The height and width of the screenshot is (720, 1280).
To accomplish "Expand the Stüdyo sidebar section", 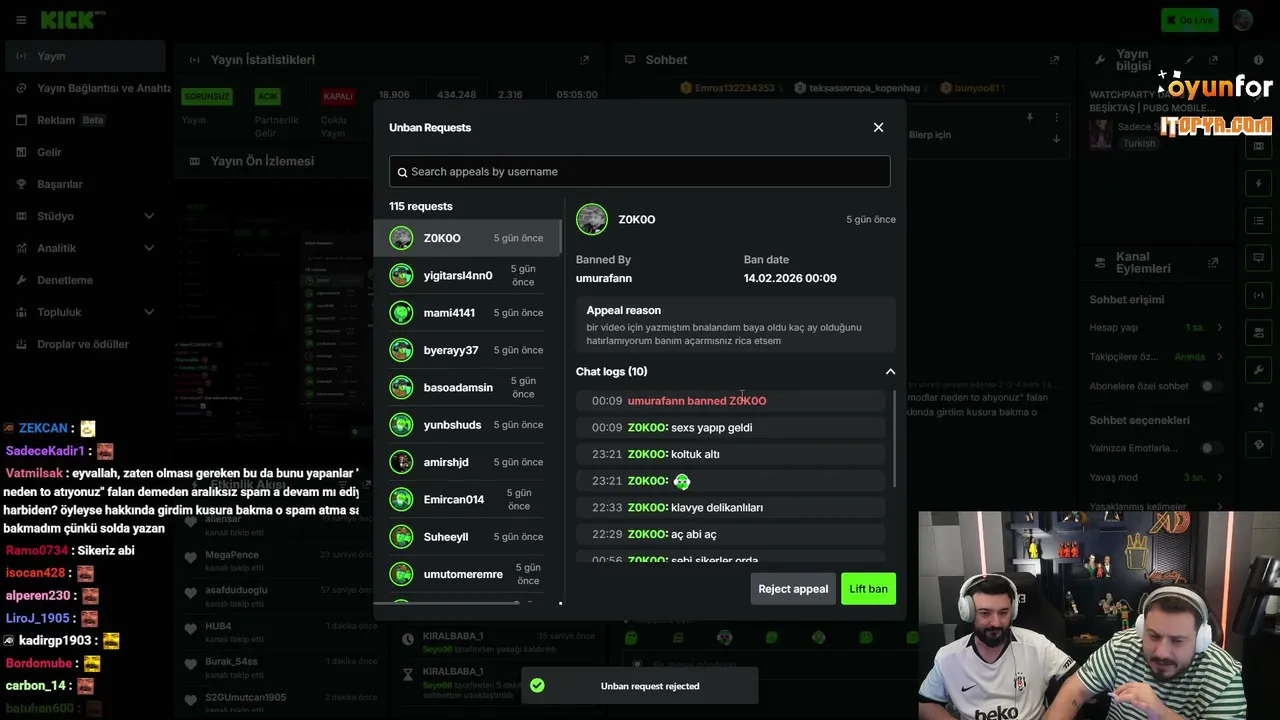I will [149, 216].
